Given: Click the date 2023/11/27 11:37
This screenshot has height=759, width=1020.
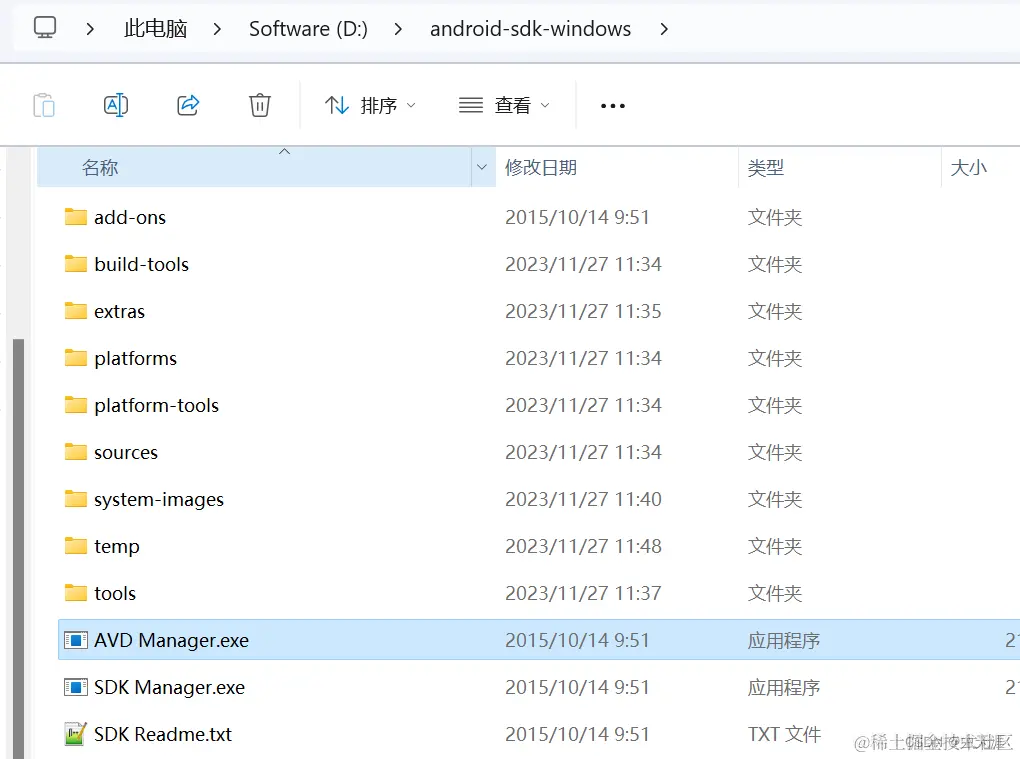Looking at the screenshot, I should point(583,593).
